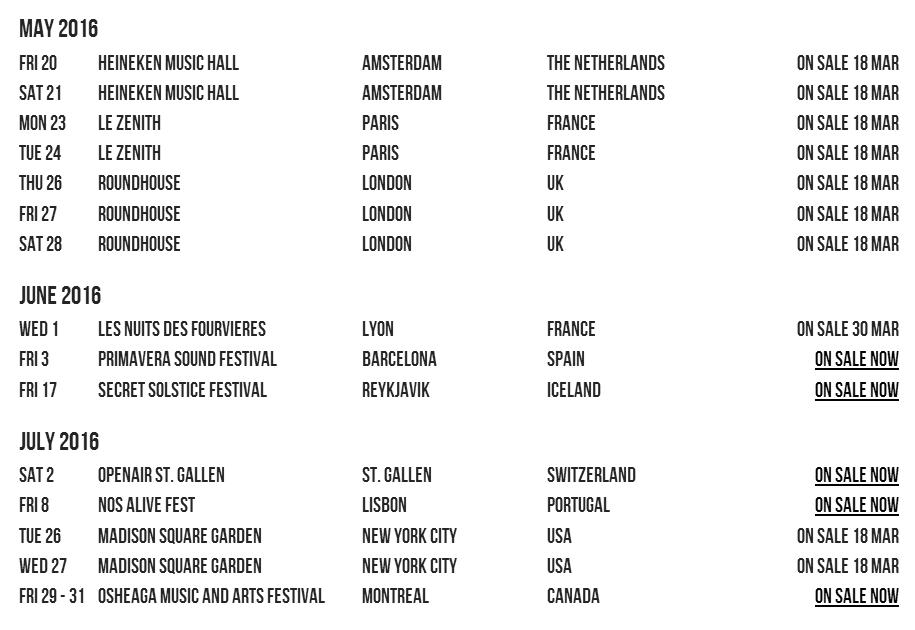
Task: Click Heineken Music Hall on Fri 20
Action: [x=168, y=63]
